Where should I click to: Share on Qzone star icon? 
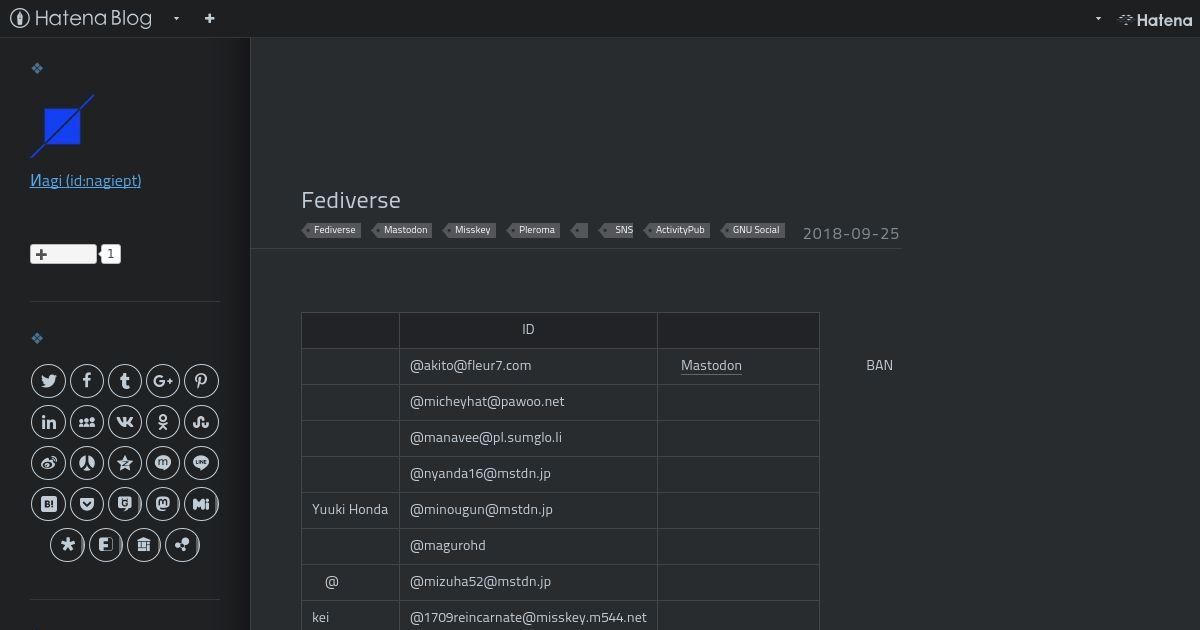pyautogui.click(x=125, y=463)
